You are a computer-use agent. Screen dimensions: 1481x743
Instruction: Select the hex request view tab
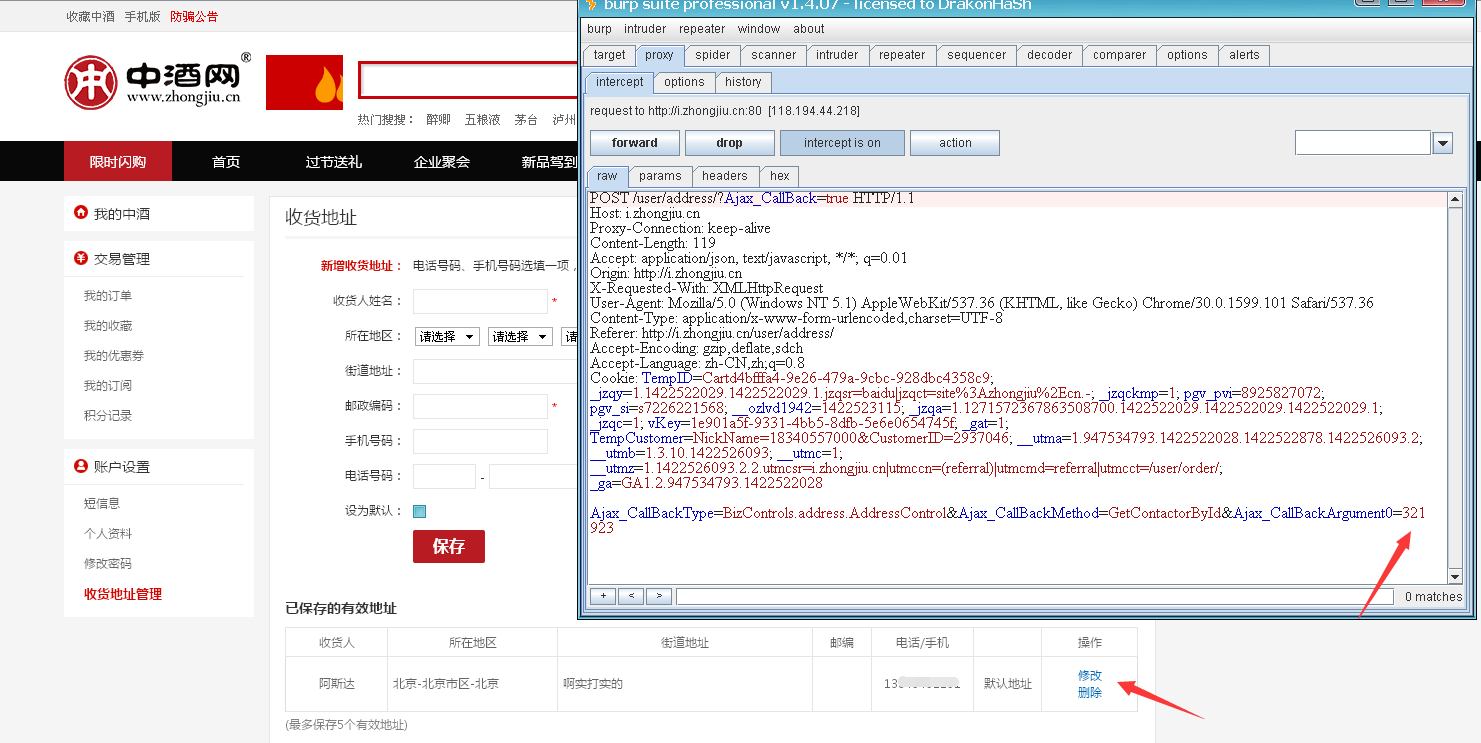(780, 175)
